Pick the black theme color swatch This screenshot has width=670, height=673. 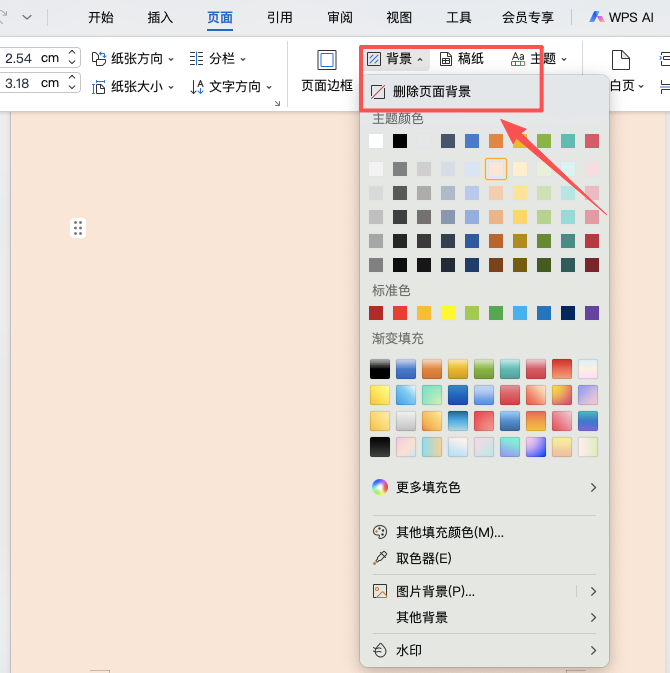tap(400, 141)
